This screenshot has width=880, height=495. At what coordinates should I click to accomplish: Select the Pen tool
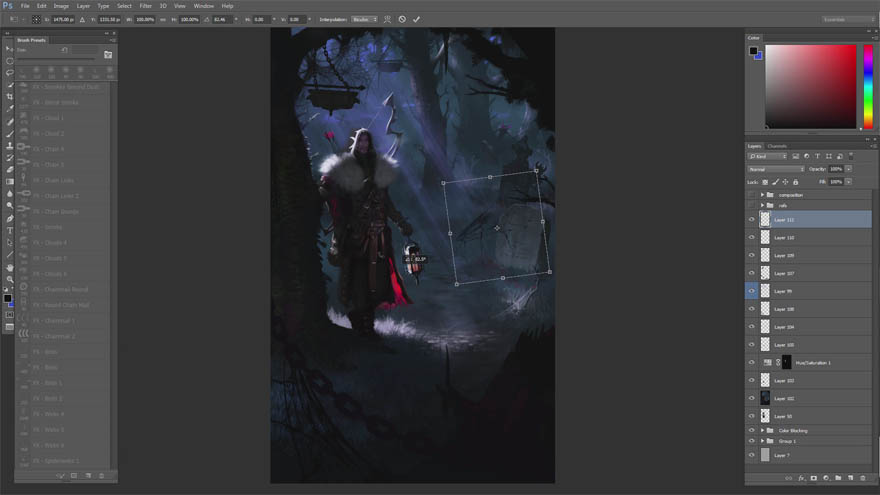click(10, 218)
